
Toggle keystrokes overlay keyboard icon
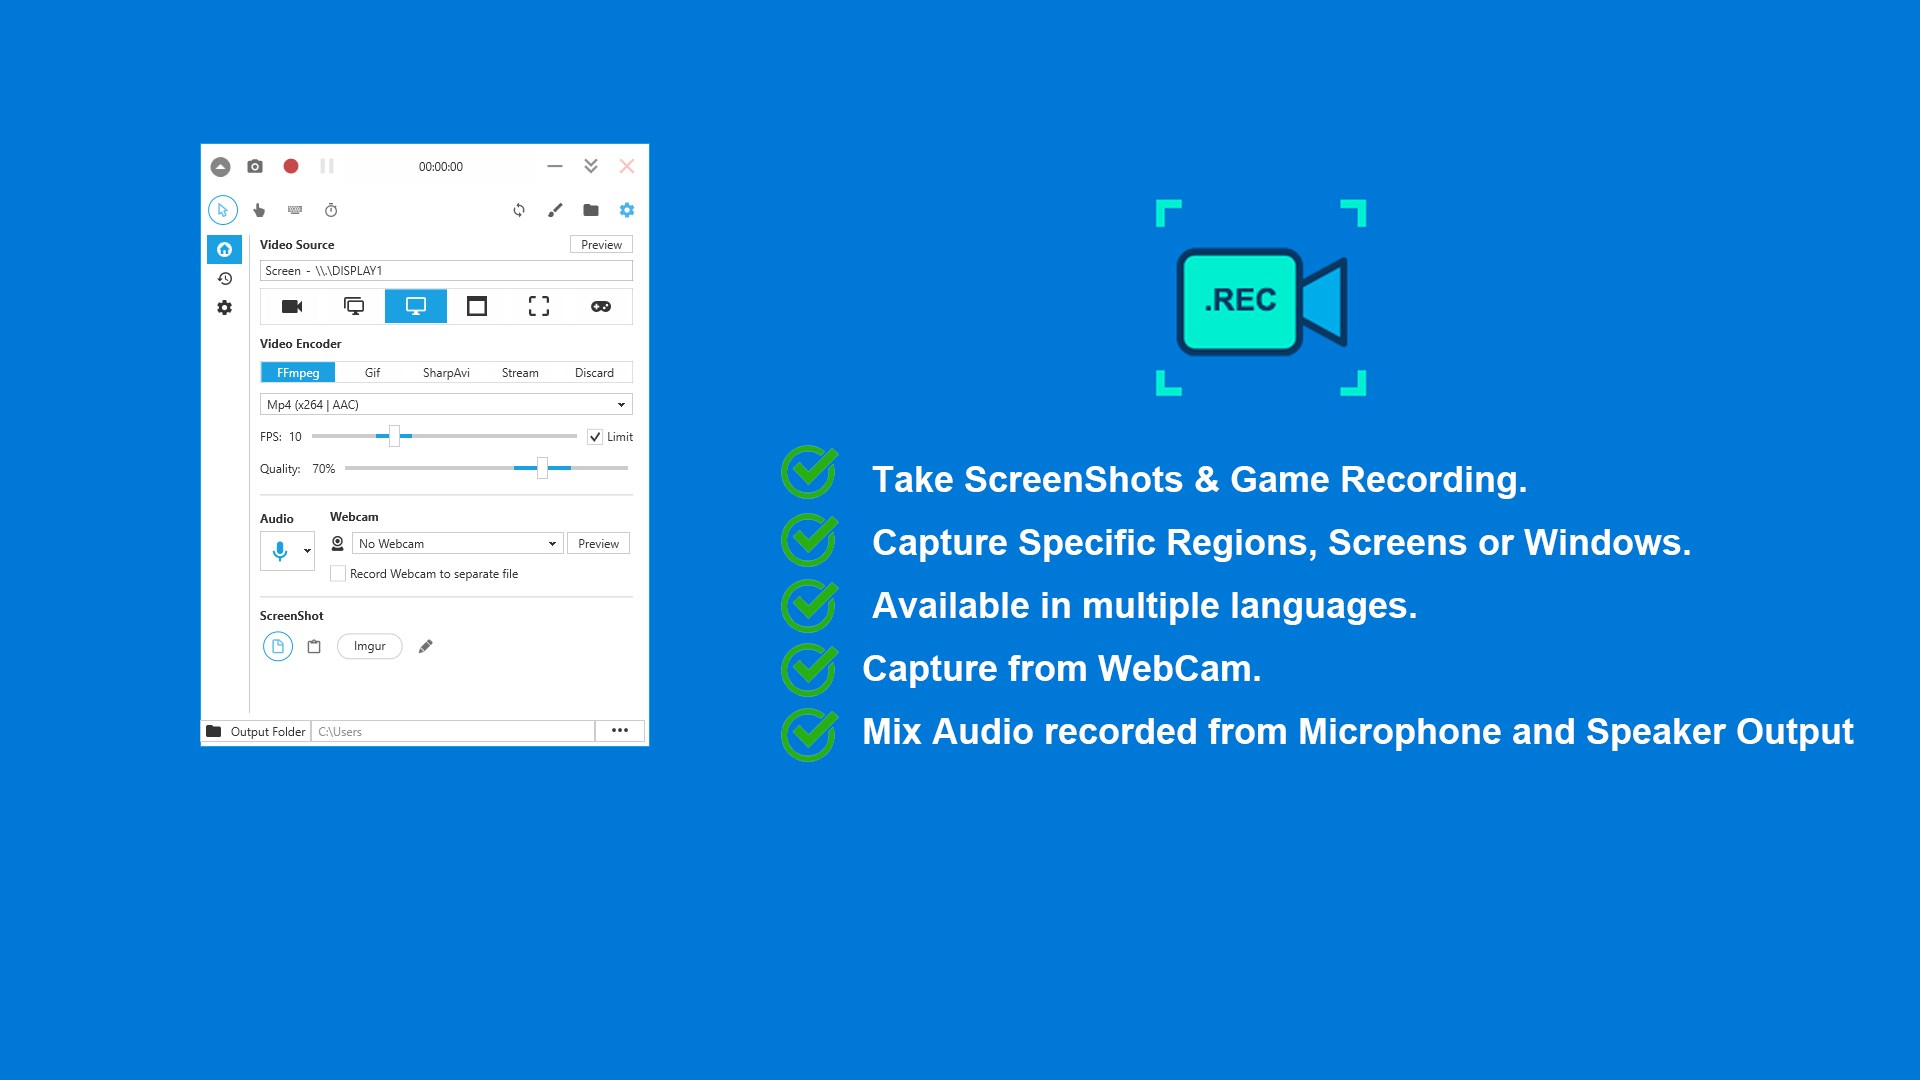[x=295, y=210]
